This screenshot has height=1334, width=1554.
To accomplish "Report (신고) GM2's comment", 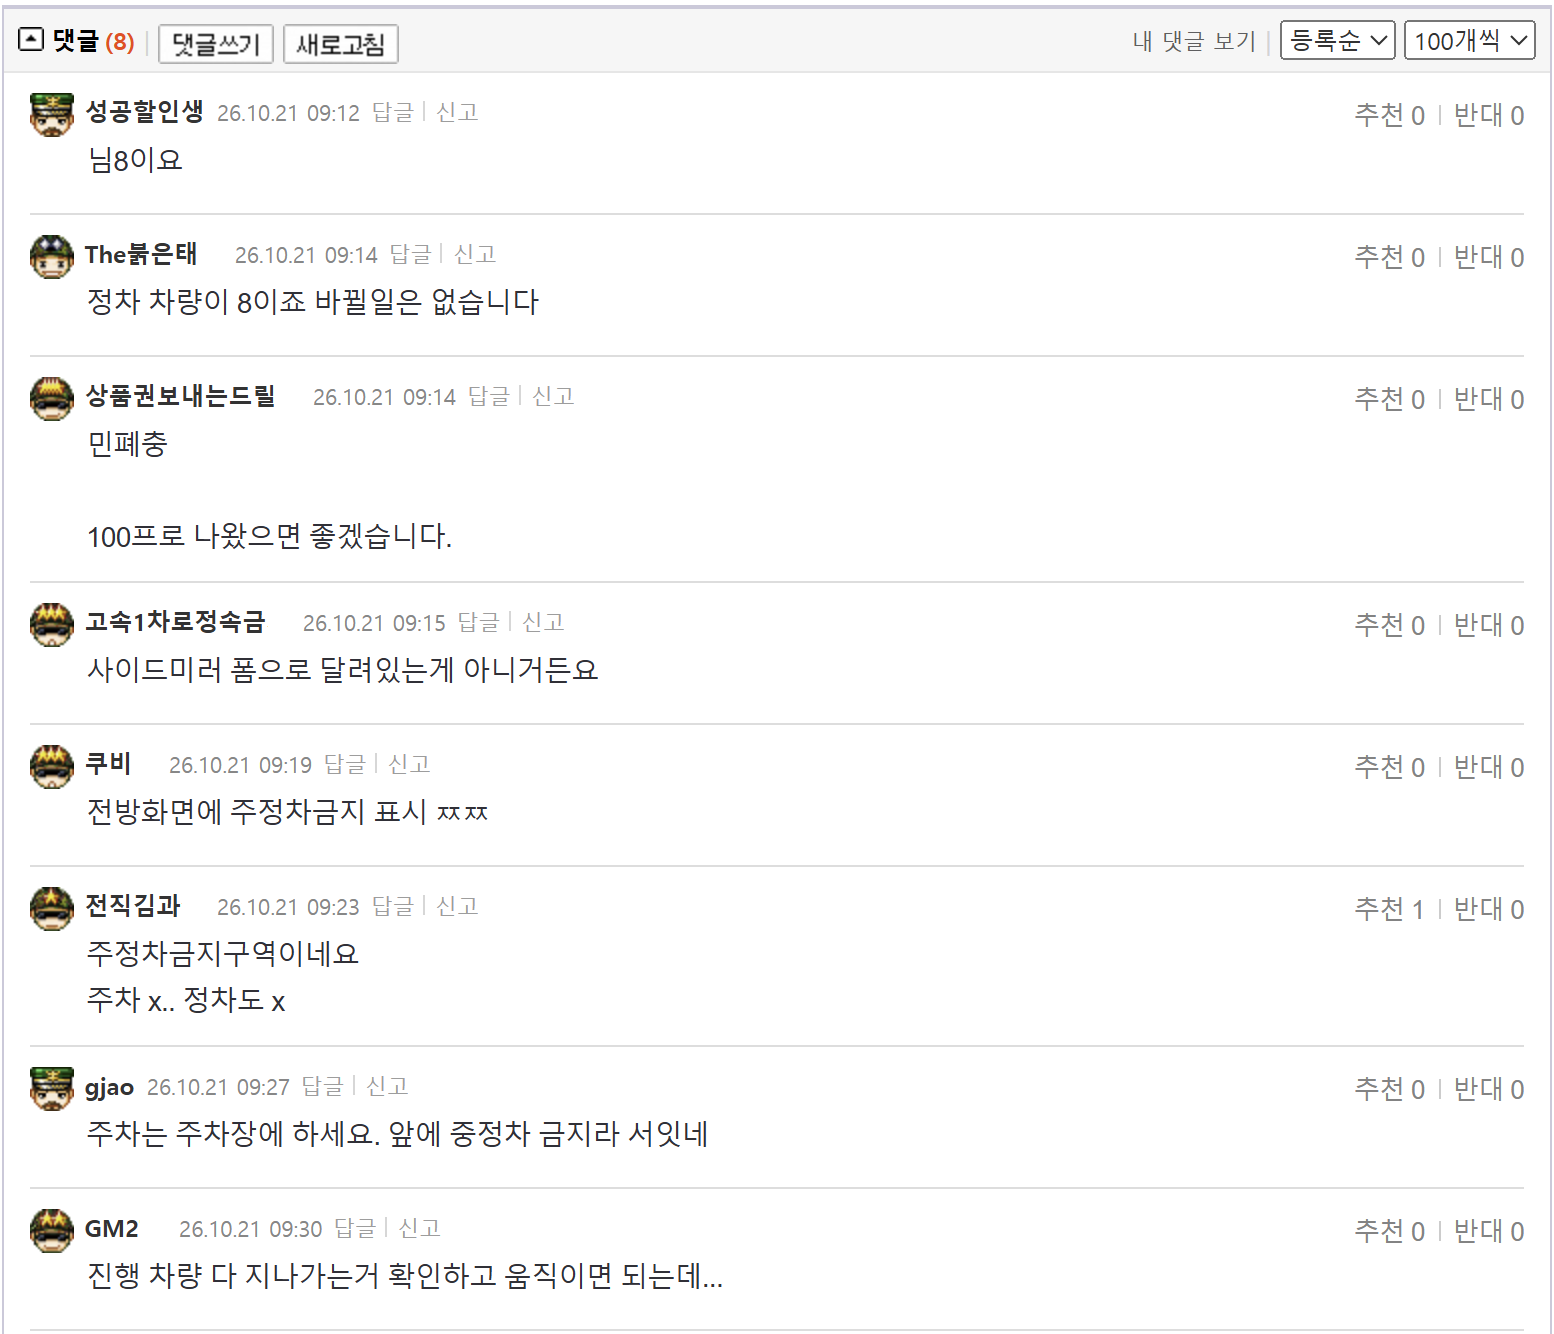I will (x=419, y=1228).
